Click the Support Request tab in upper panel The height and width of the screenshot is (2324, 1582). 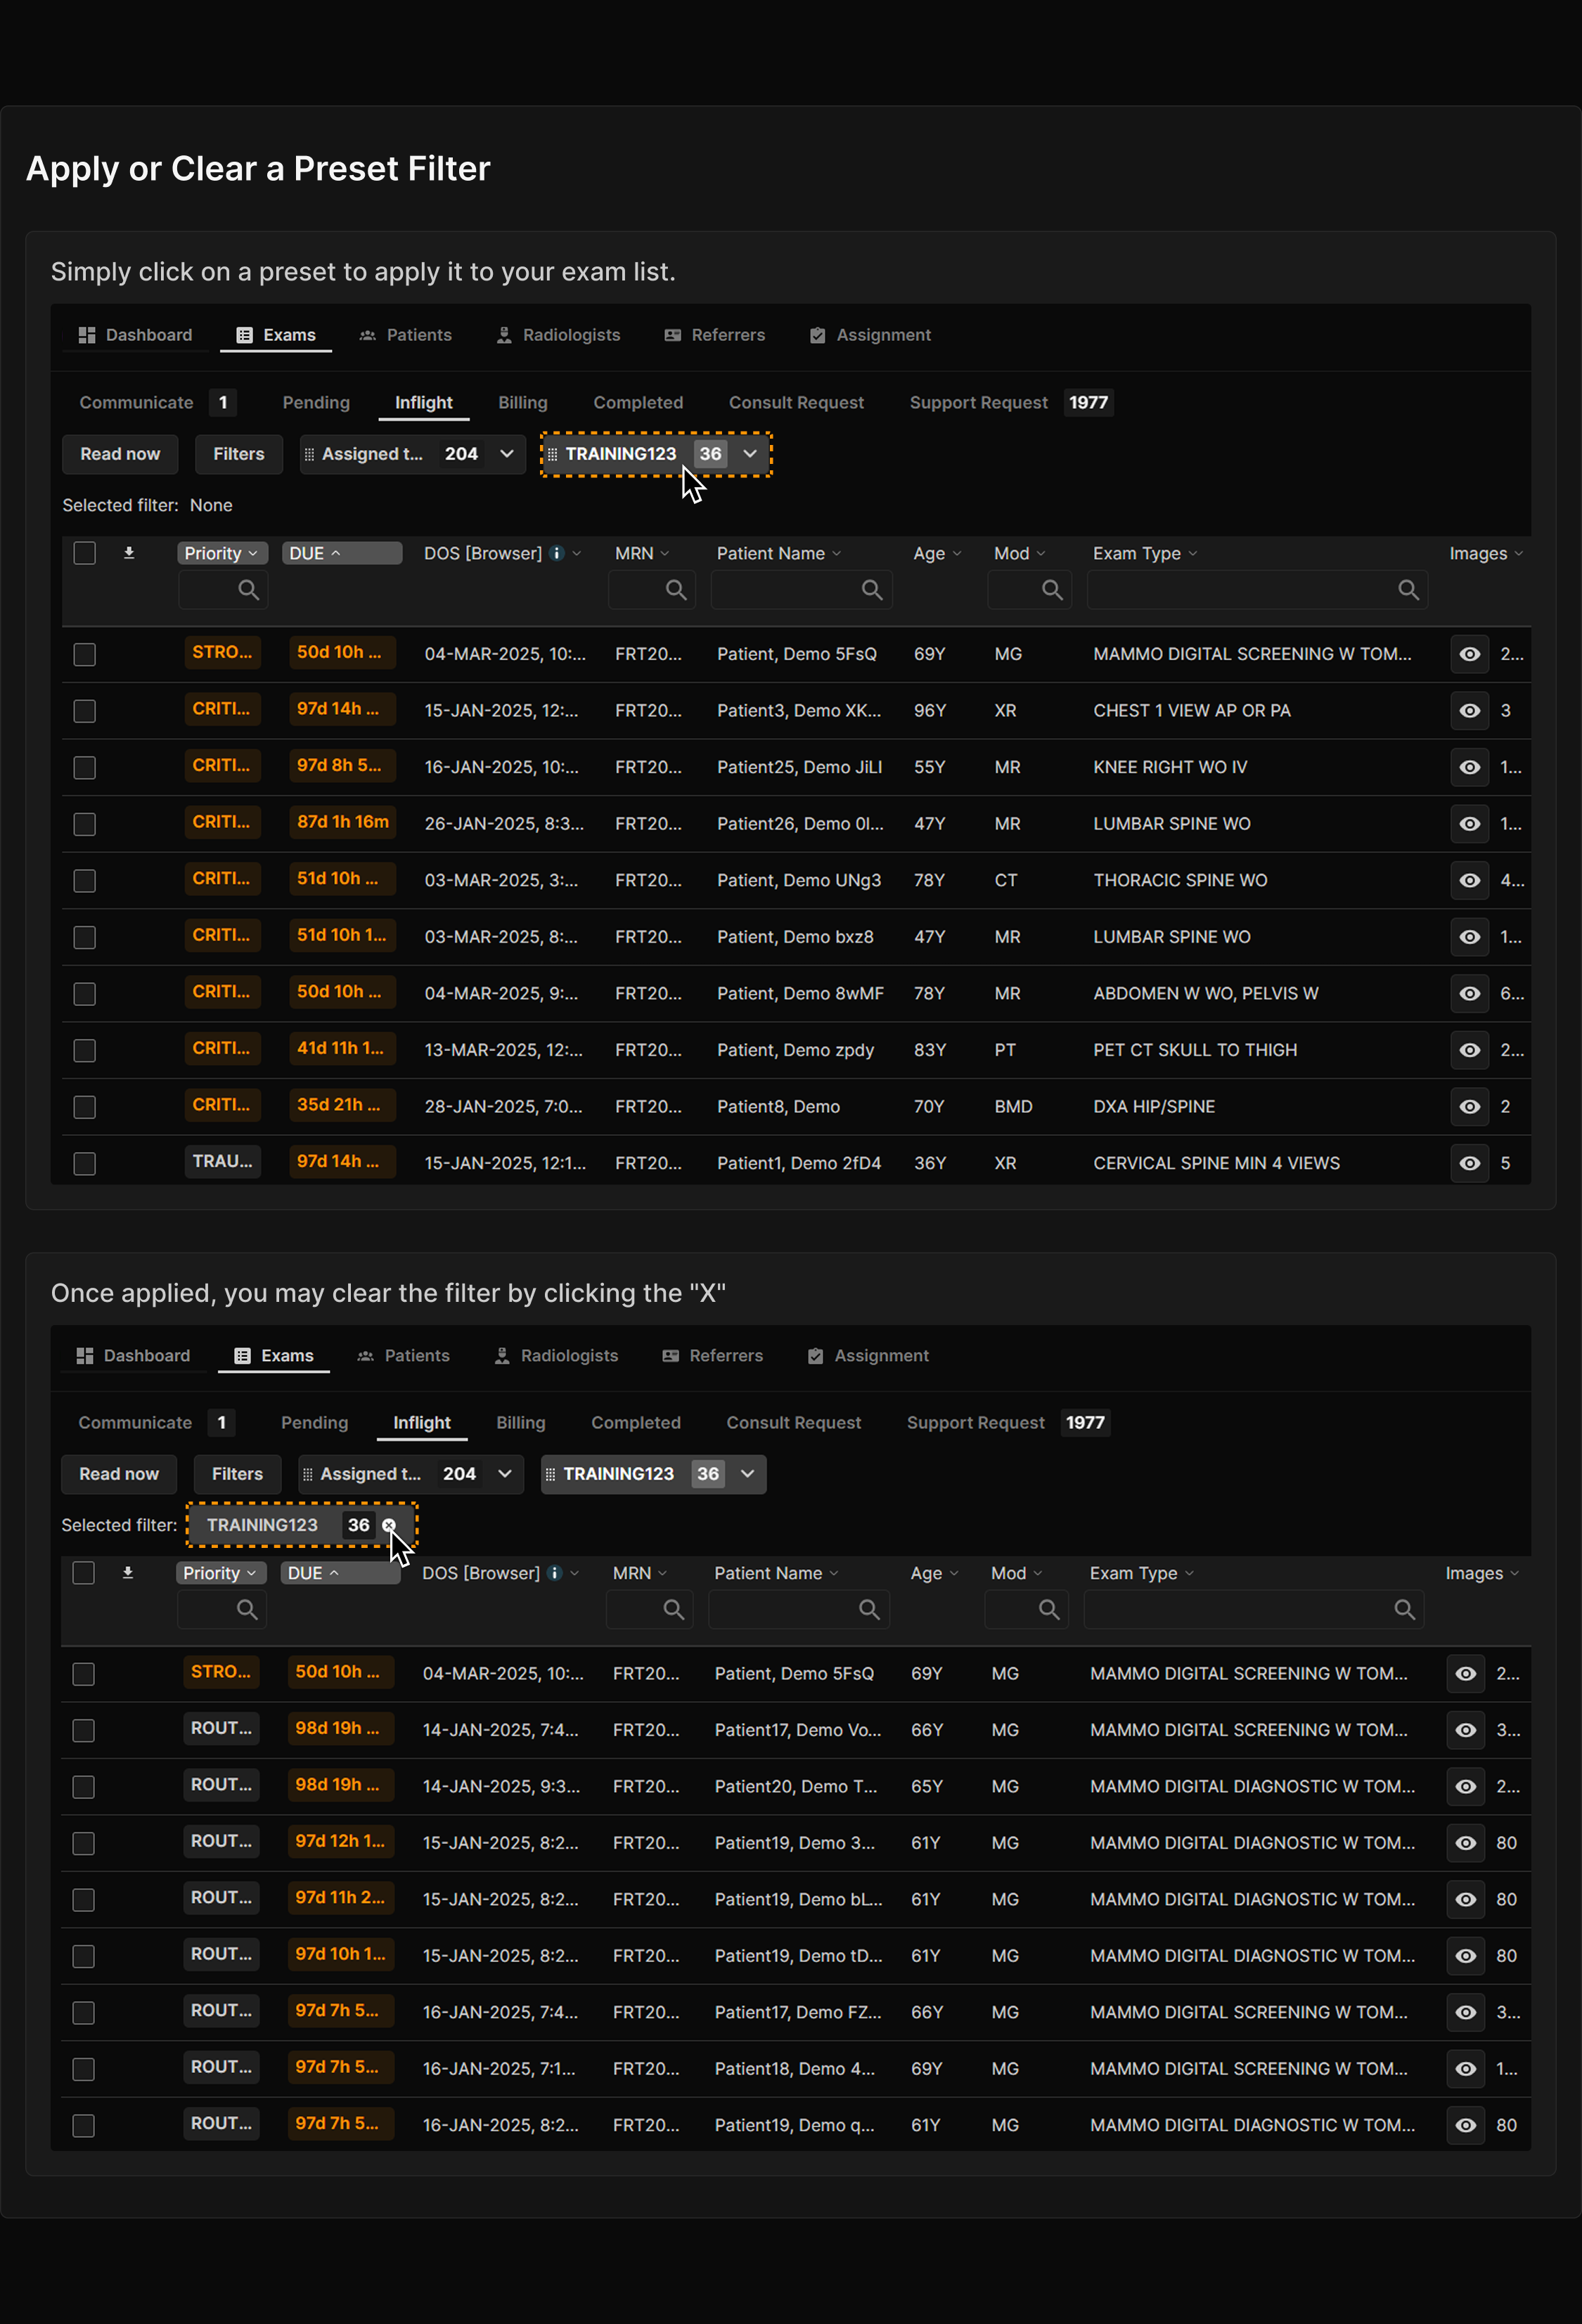[1010, 402]
